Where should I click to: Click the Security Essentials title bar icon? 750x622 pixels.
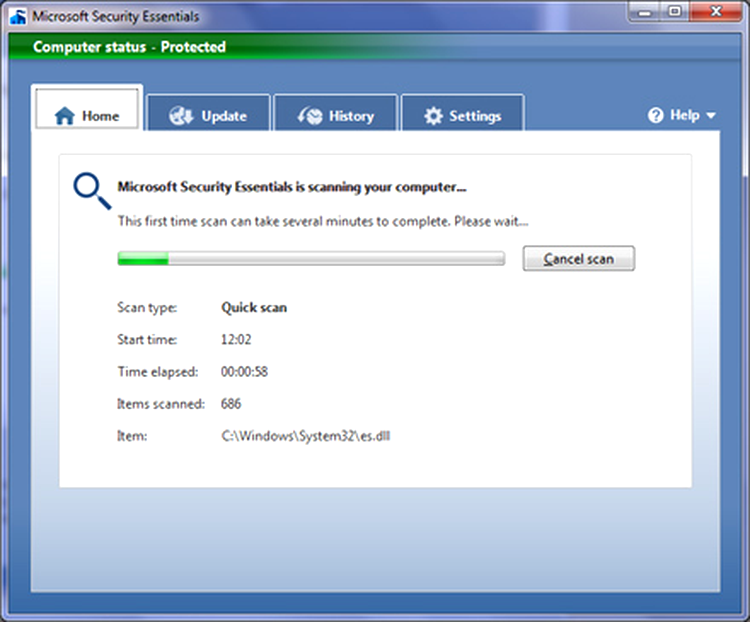pos(18,17)
